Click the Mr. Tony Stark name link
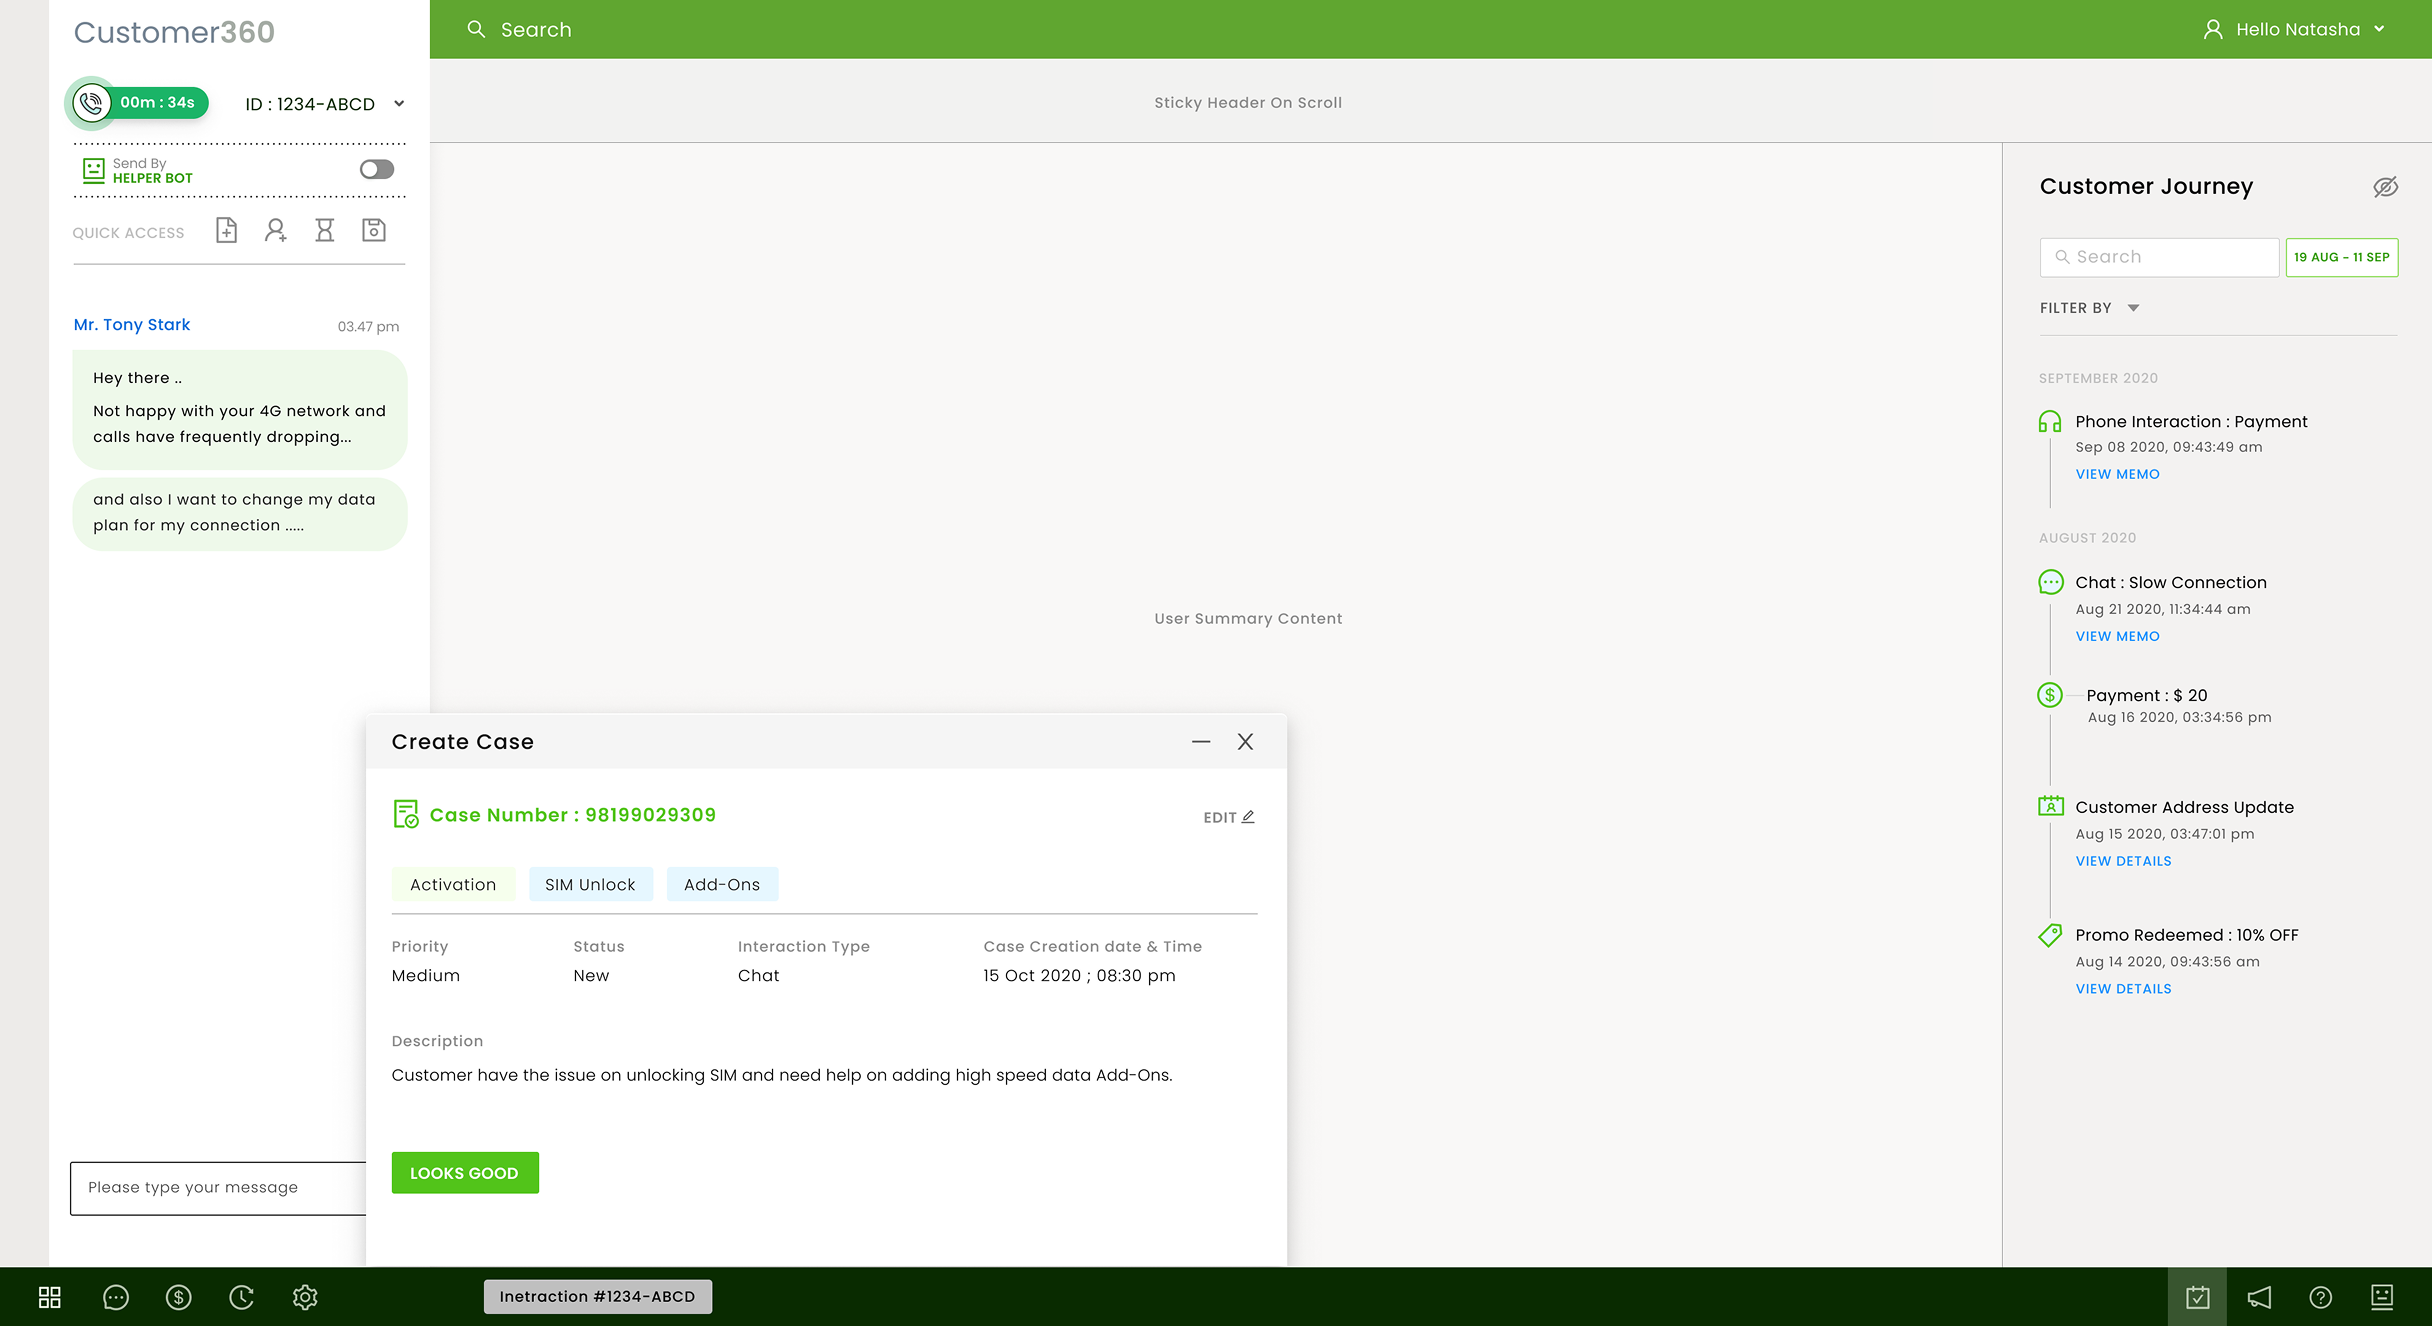The width and height of the screenshot is (2432, 1326). coord(132,325)
